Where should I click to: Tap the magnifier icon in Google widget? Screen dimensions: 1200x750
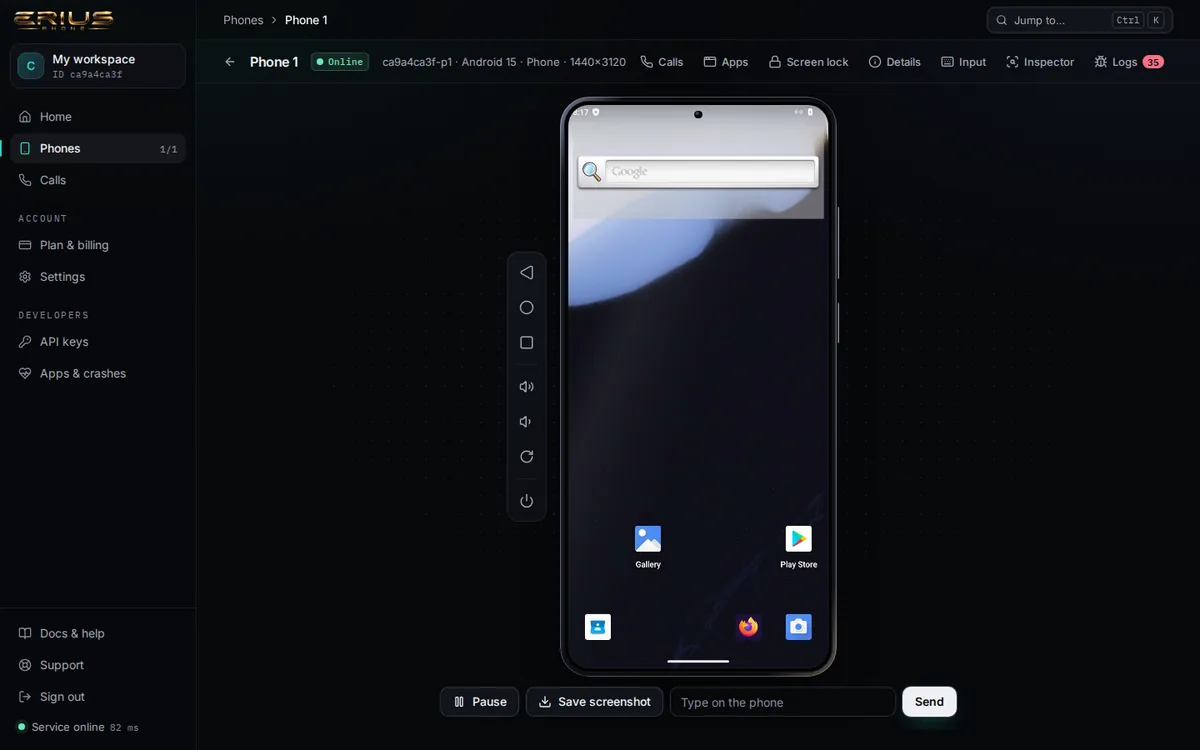592,172
